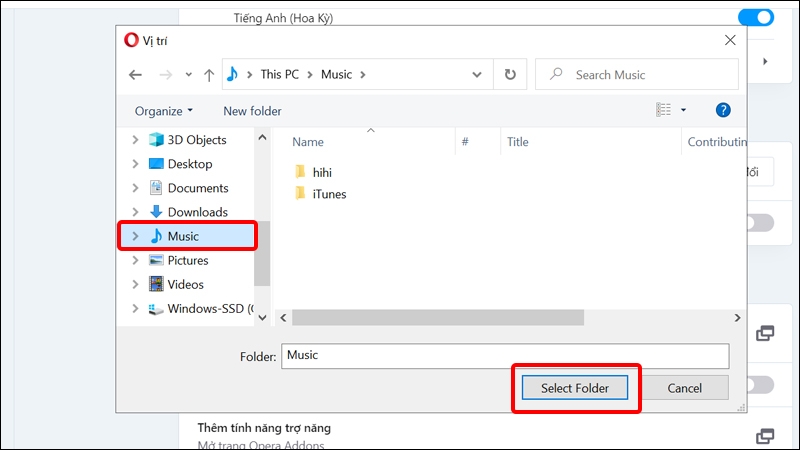Click the view layout icon
This screenshot has height=450, width=800.
[x=663, y=111]
